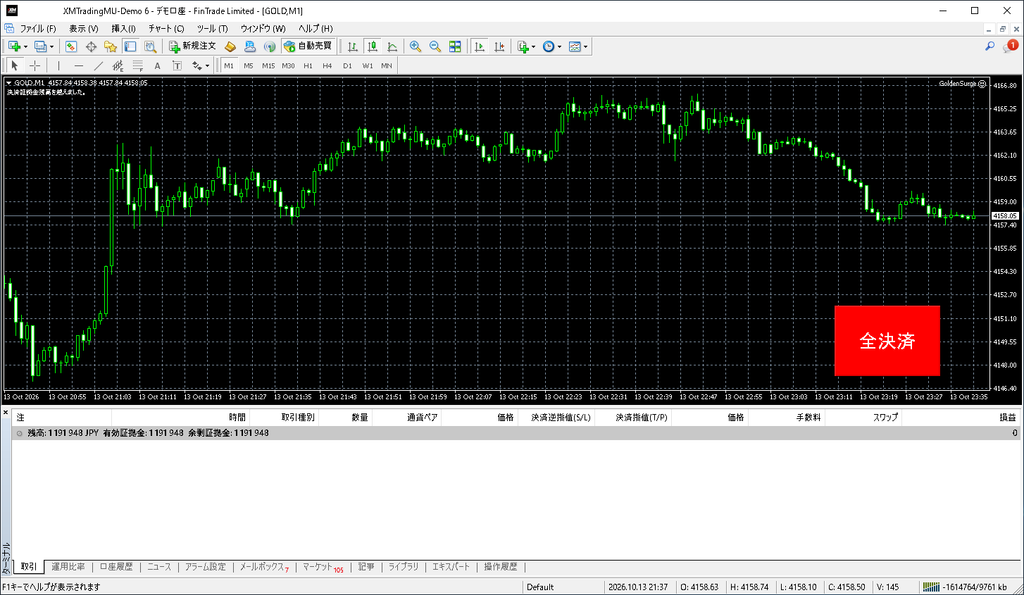This screenshot has width=1024, height=595.
Task: Switch chart to candlestick mode
Action: pos(372,46)
